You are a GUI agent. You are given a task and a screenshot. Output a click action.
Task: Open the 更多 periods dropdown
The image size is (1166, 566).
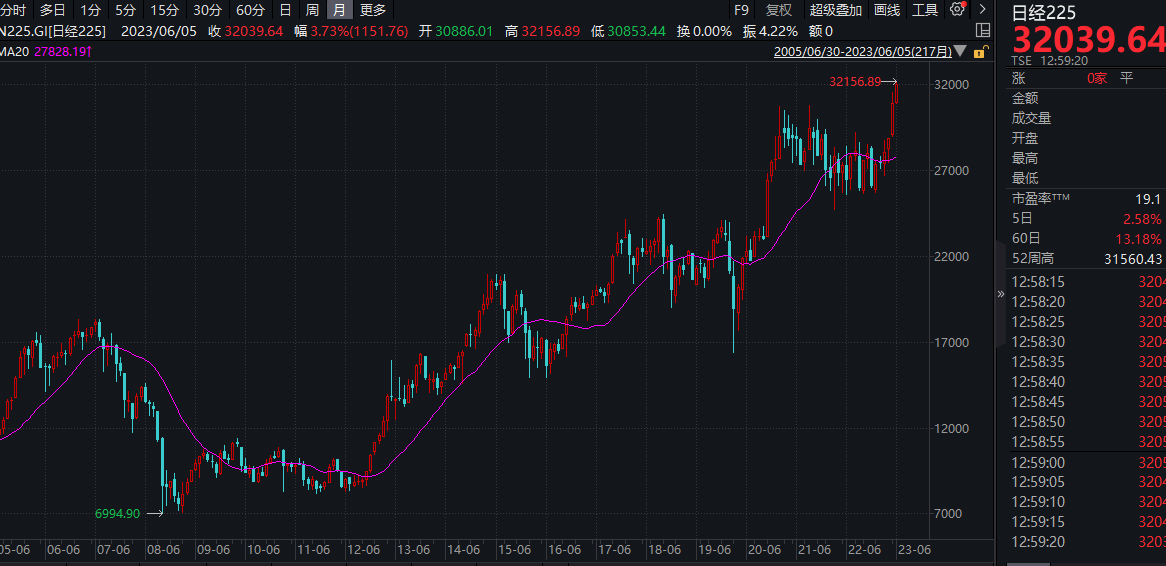pos(373,10)
